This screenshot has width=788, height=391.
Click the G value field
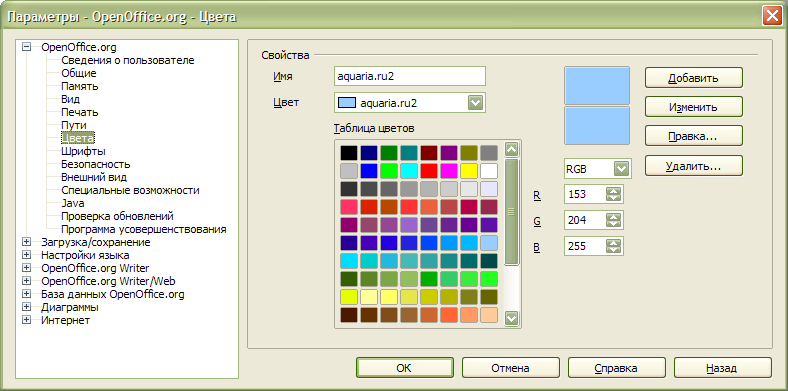click(x=585, y=220)
